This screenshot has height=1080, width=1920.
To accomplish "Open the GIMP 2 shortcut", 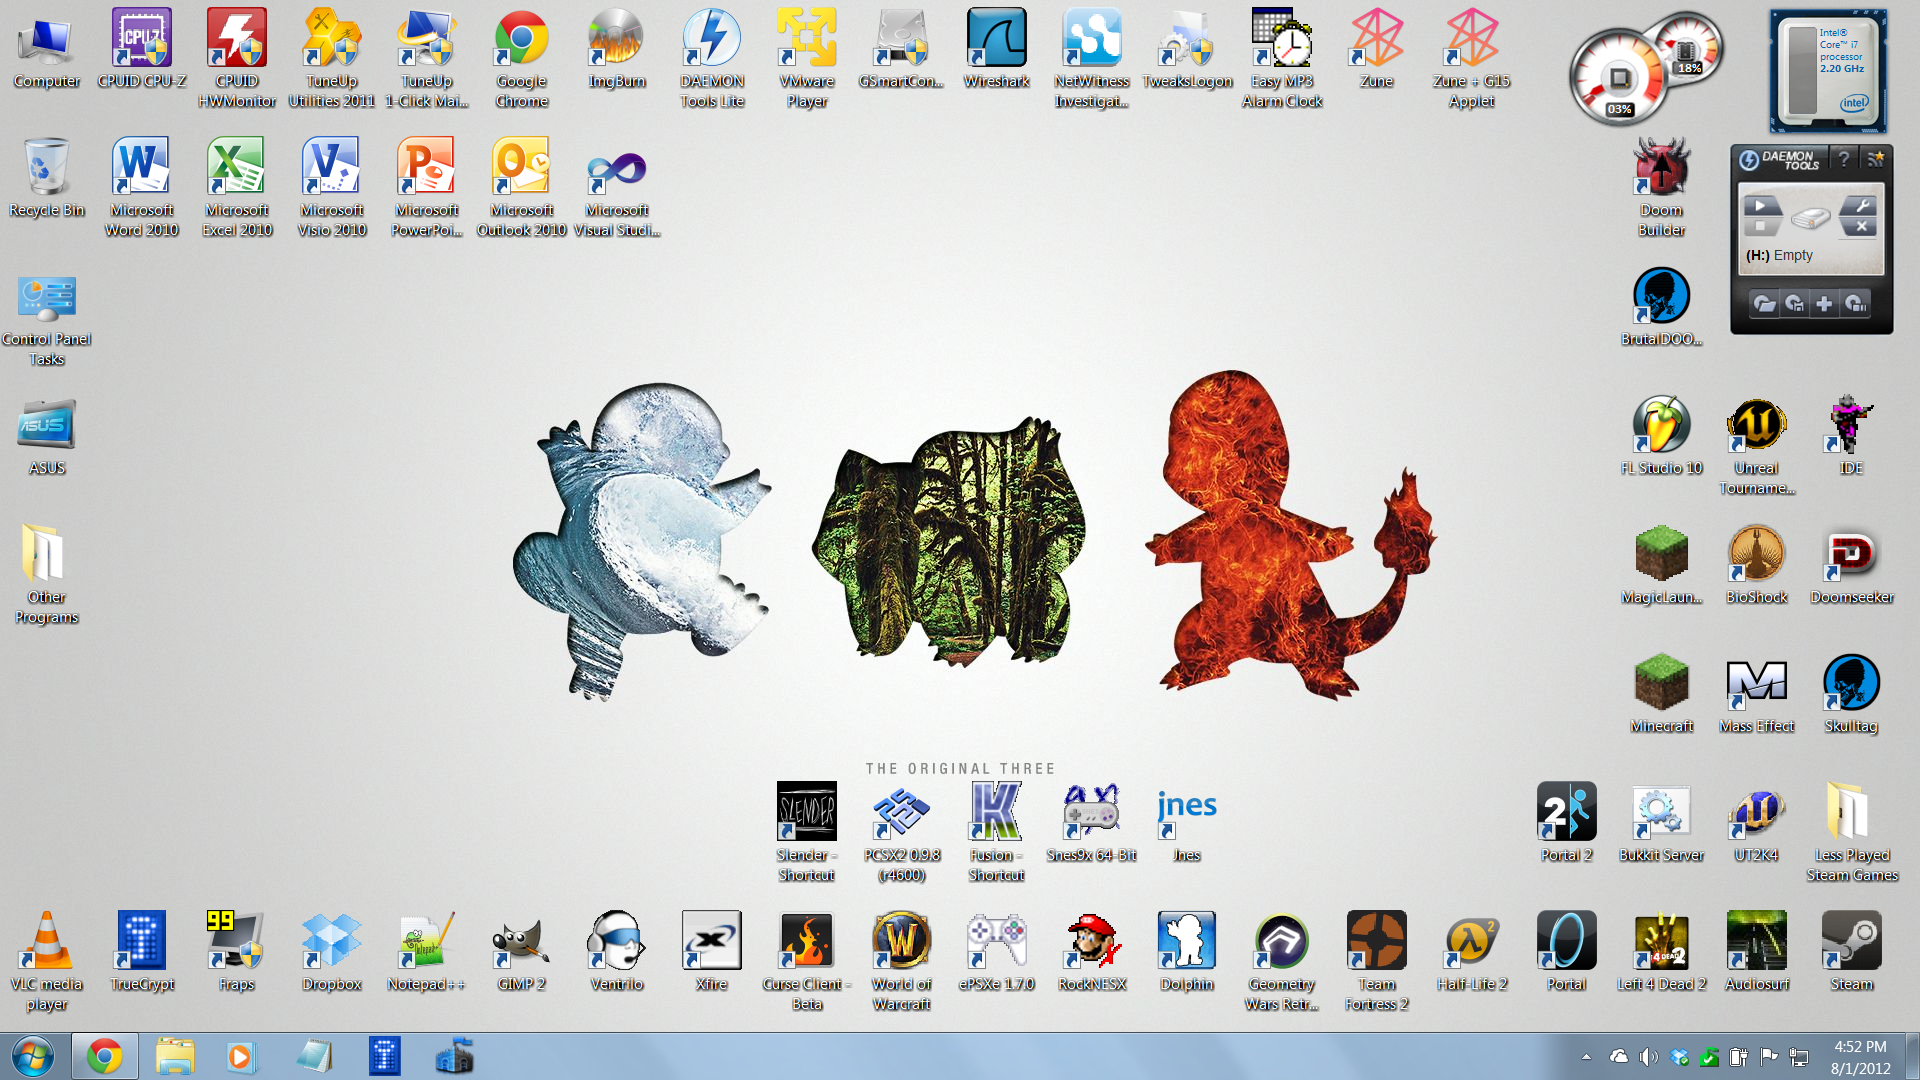I will point(521,942).
